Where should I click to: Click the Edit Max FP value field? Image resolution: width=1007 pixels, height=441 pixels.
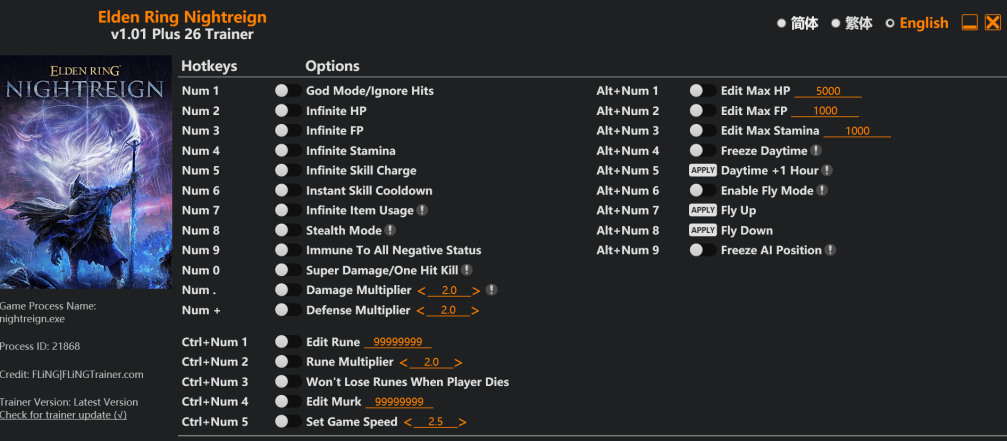point(825,111)
